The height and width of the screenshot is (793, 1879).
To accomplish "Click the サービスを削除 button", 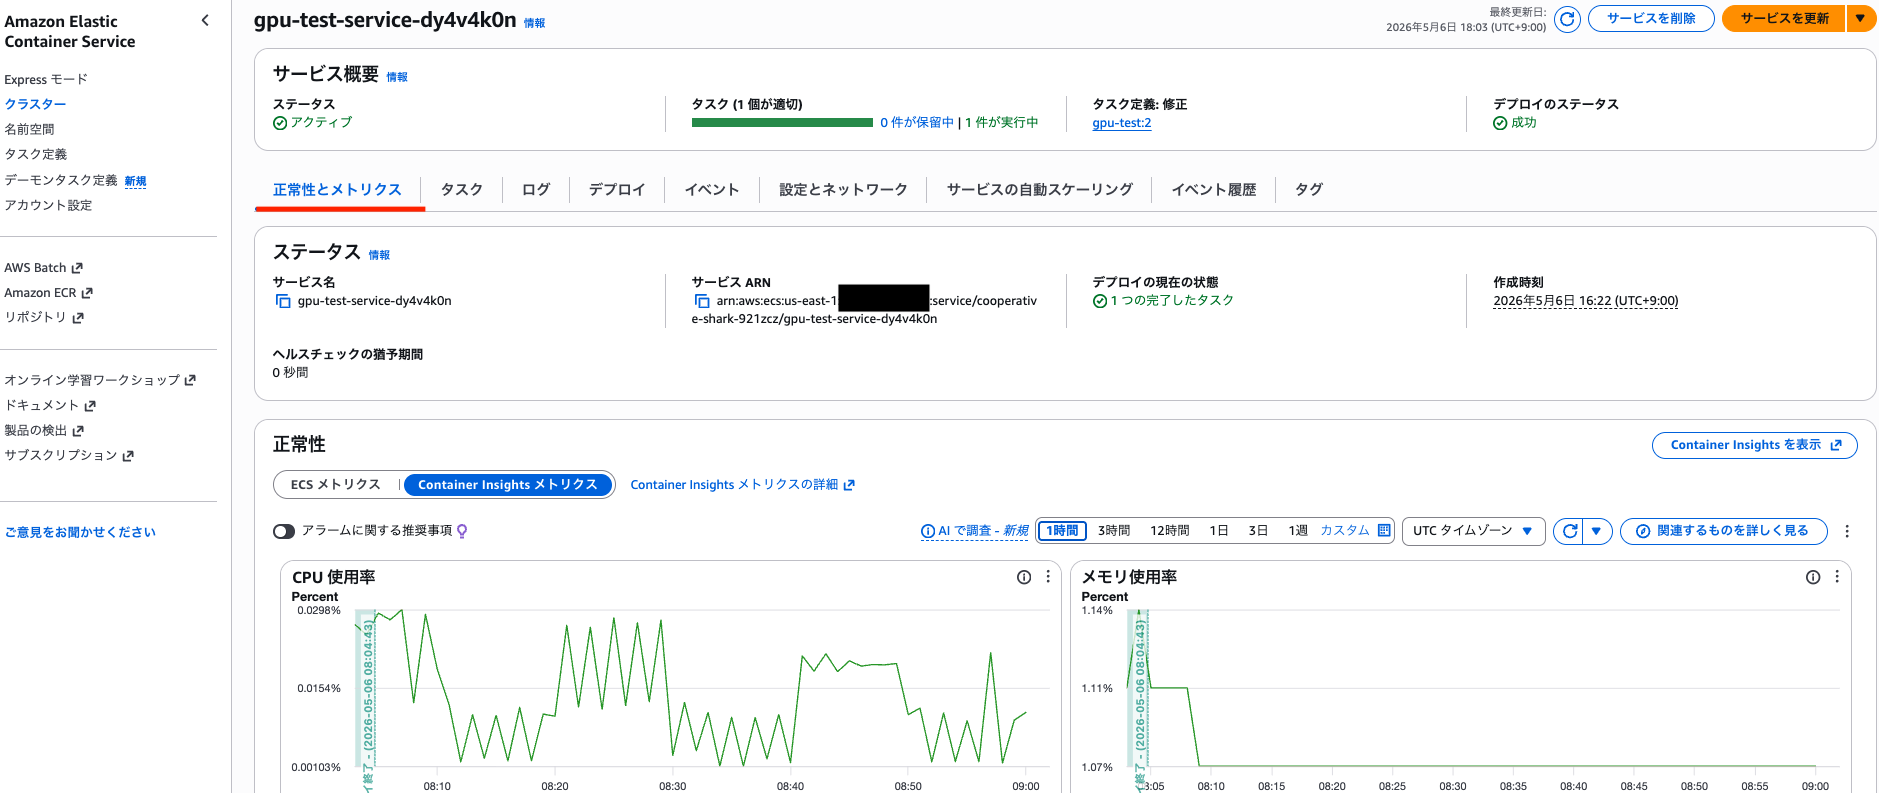I will 1651,18.
